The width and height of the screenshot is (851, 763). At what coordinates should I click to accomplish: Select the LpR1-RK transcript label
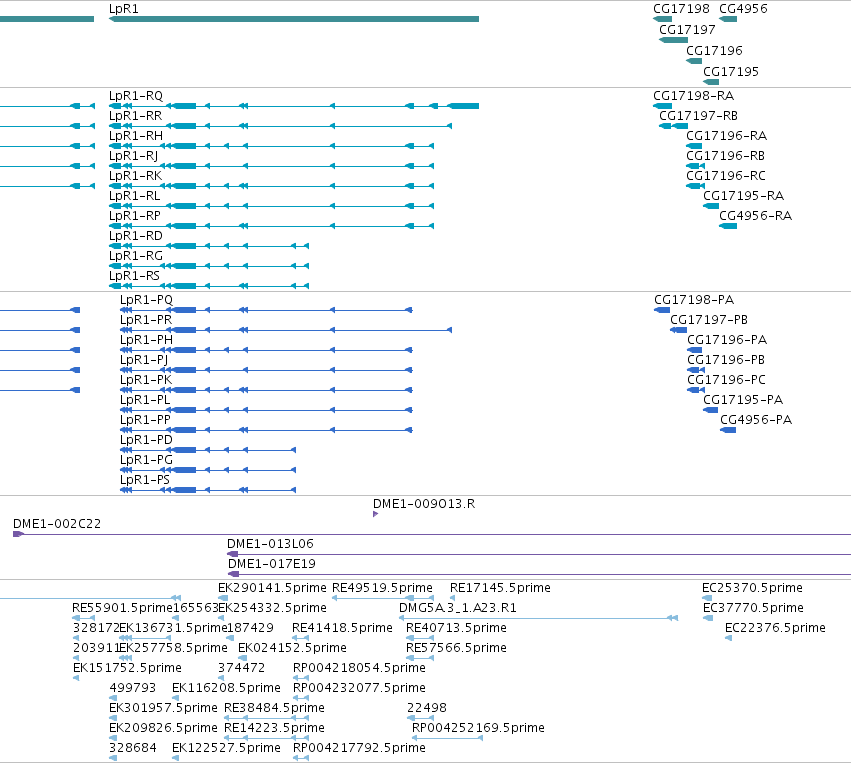pos(135,176)
